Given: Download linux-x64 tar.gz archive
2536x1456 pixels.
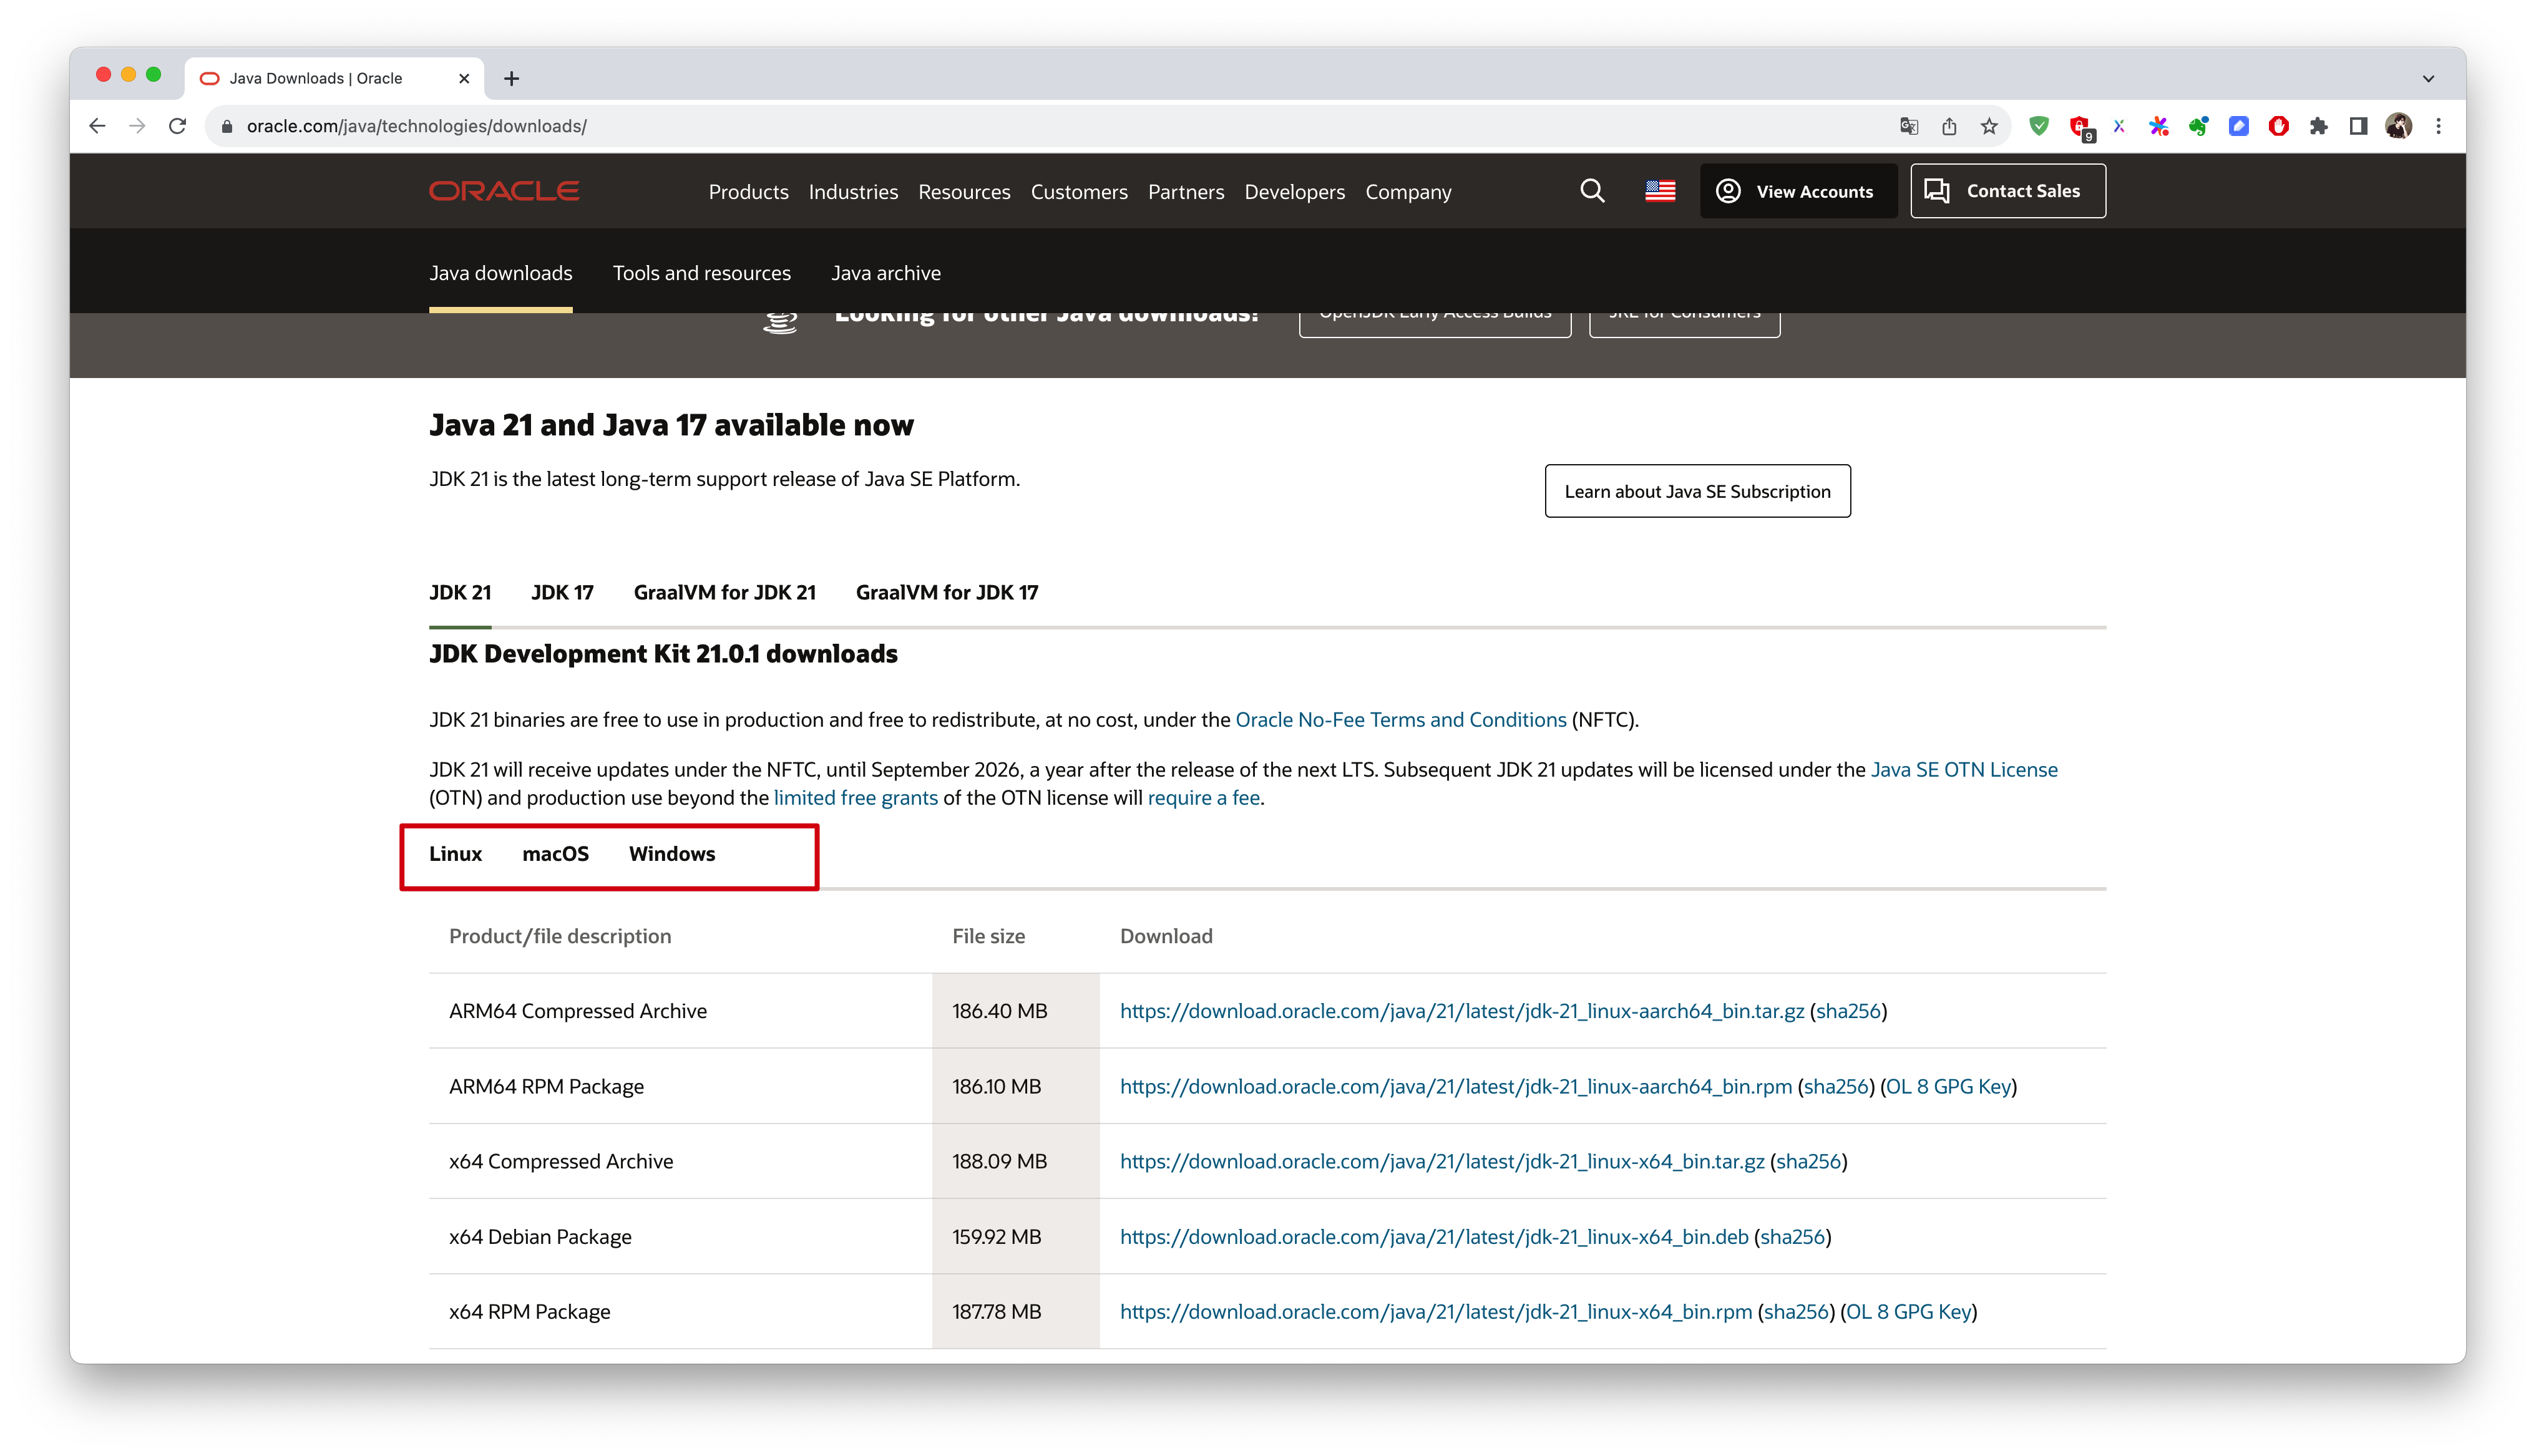Looking at the screenshot, I should (1442, 1161).
